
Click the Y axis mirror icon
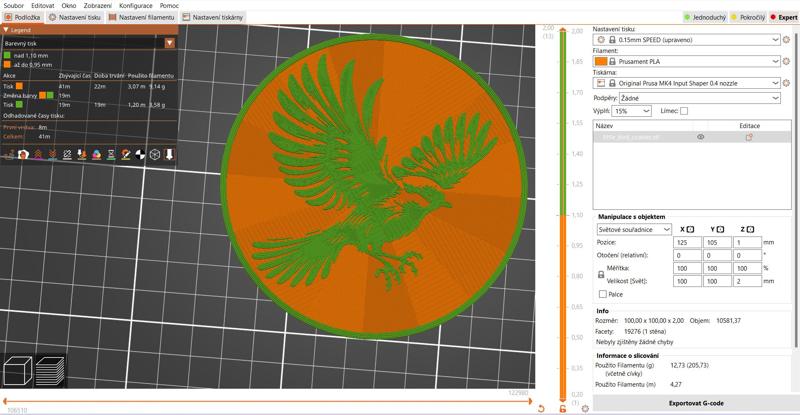(720, 230)
